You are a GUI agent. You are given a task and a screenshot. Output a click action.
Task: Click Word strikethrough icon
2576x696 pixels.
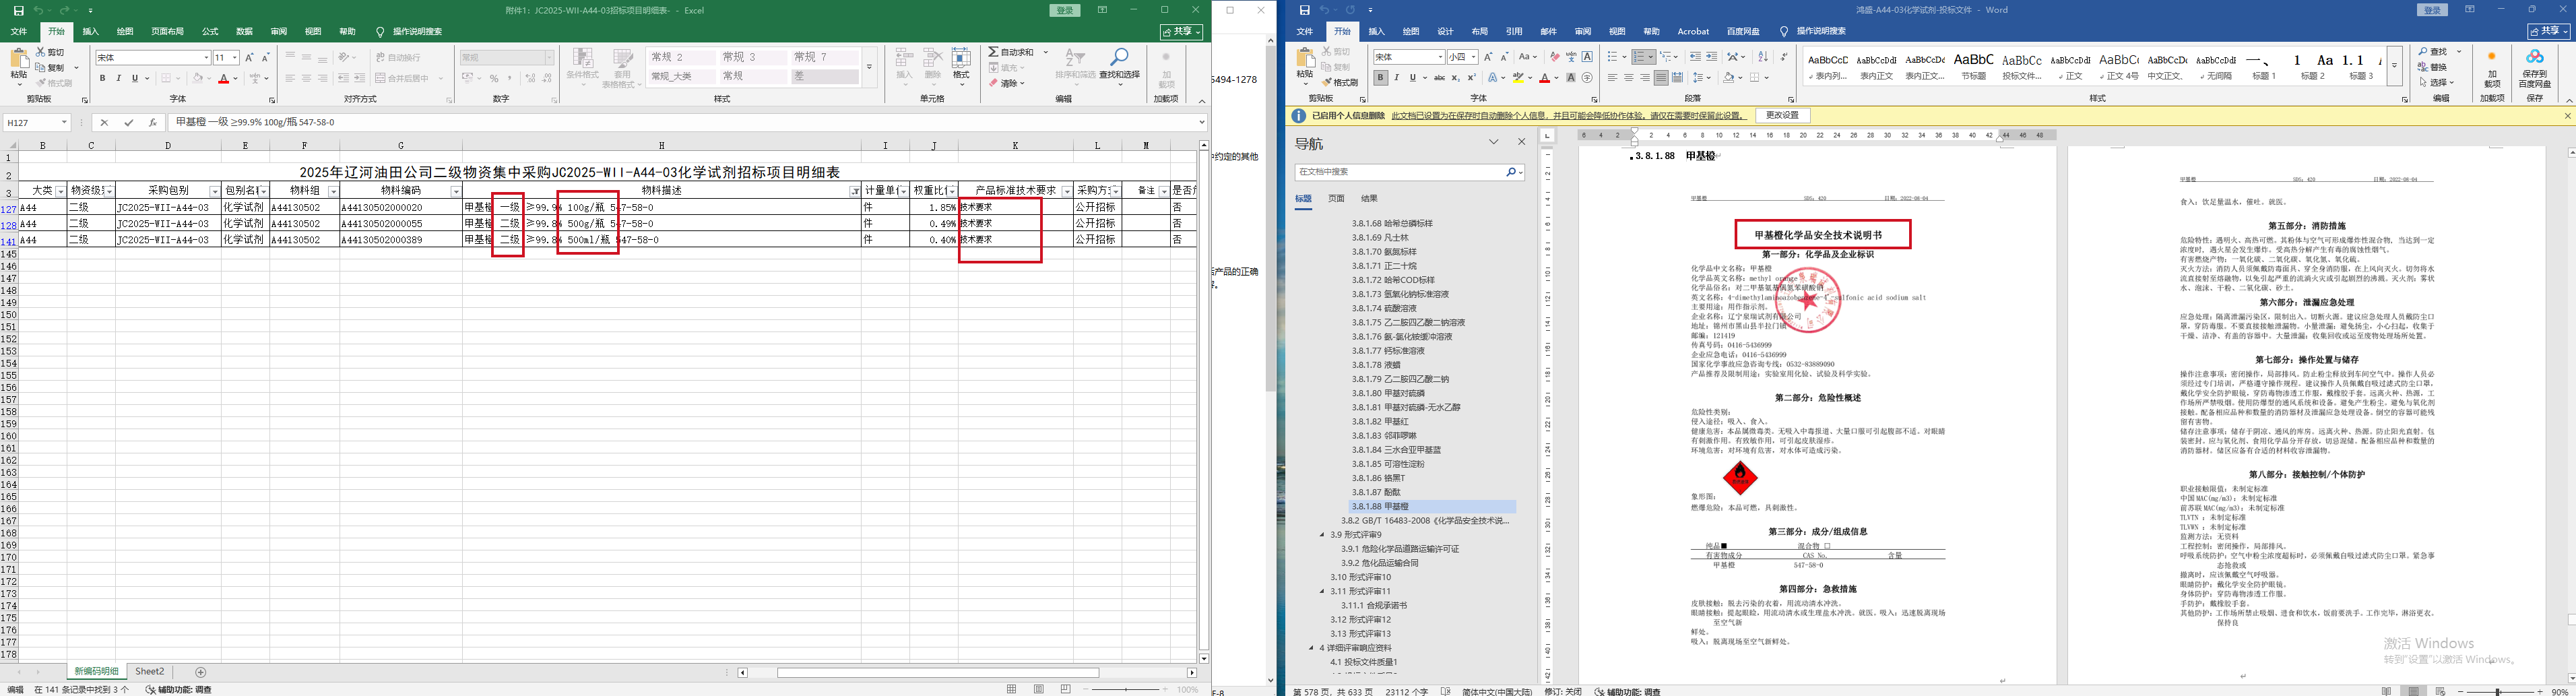[1439, 78]
